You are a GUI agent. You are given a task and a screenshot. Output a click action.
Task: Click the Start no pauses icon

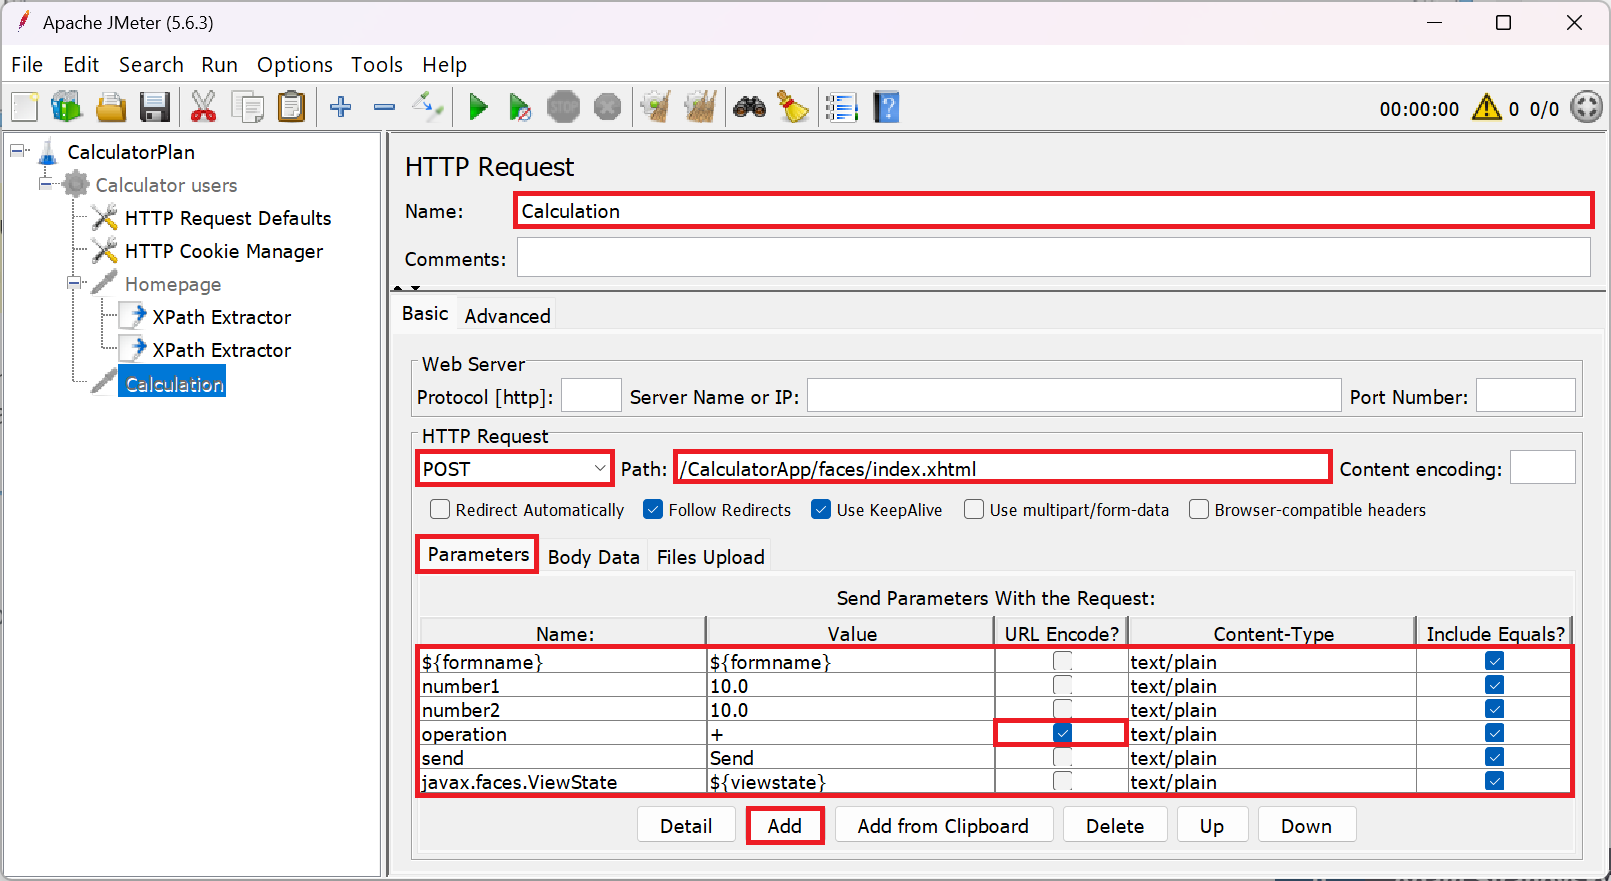pos(520,107)
